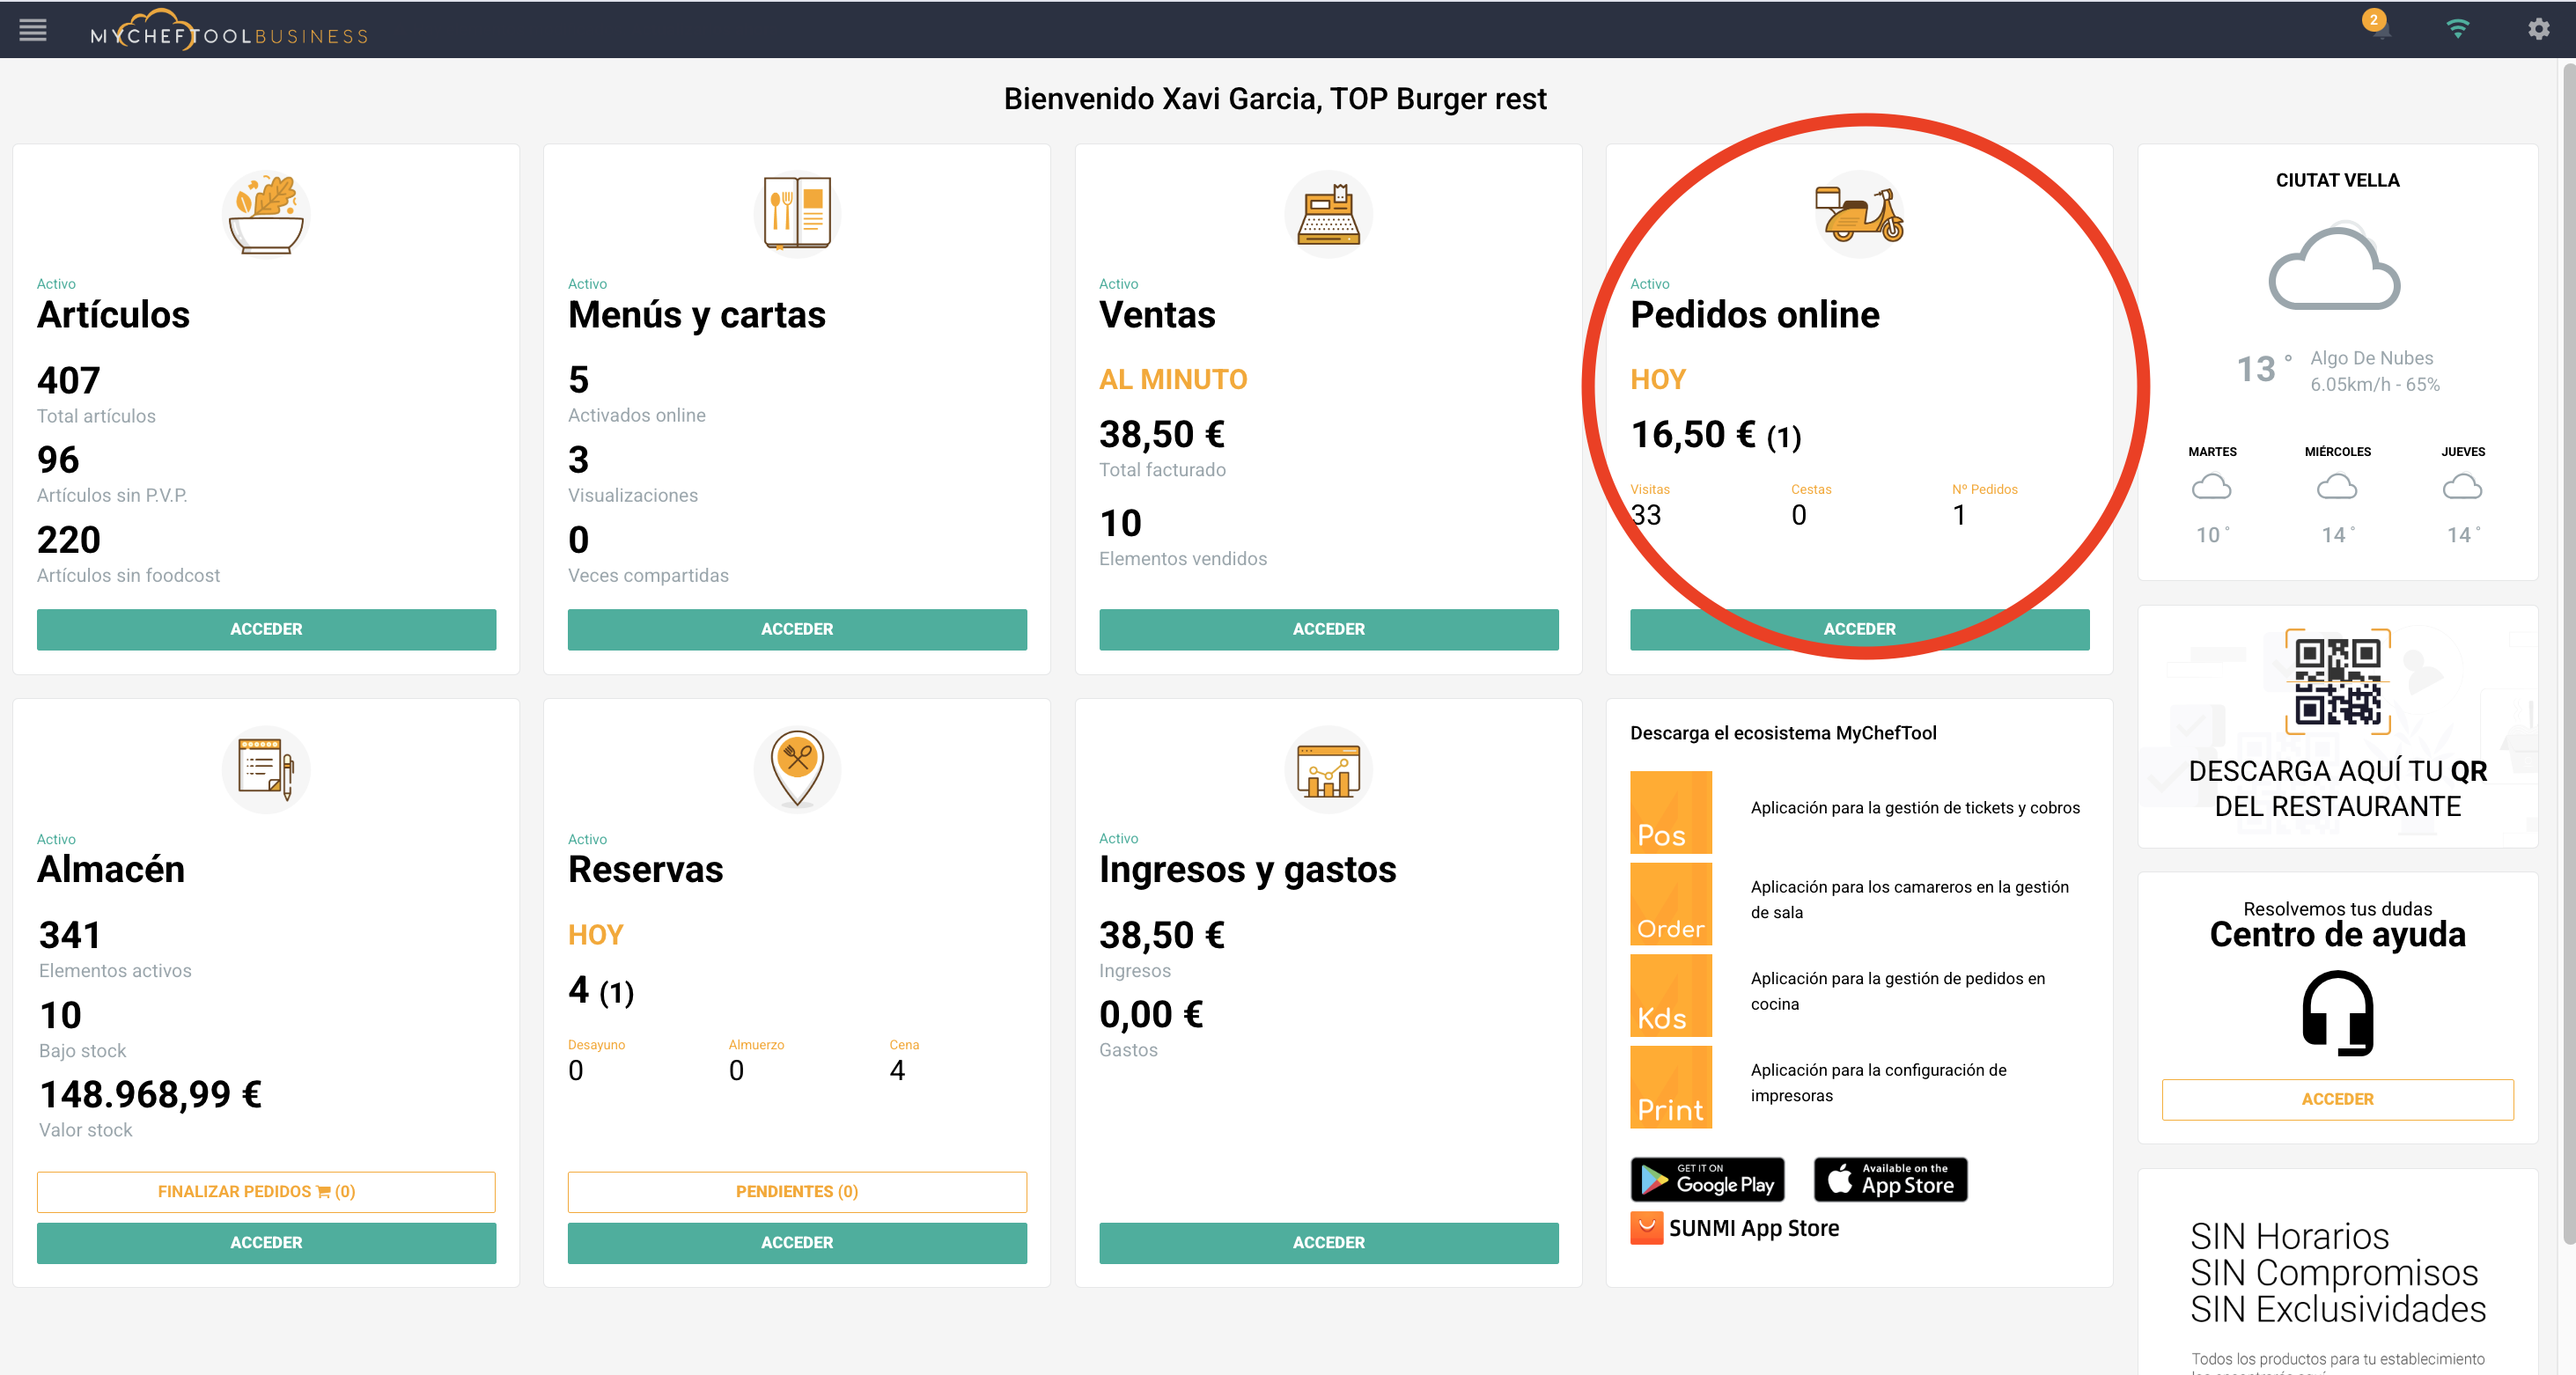This screenshot has height=1375, width=2576.
Task: Open the SUNMI App Store link
Action: (x=1735, y=1228)
